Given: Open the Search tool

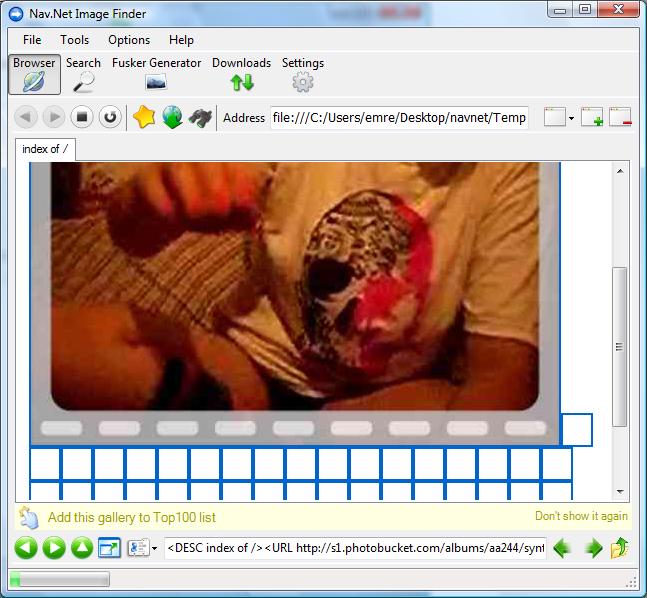Looking at the screenshot, I should point(83,74).
